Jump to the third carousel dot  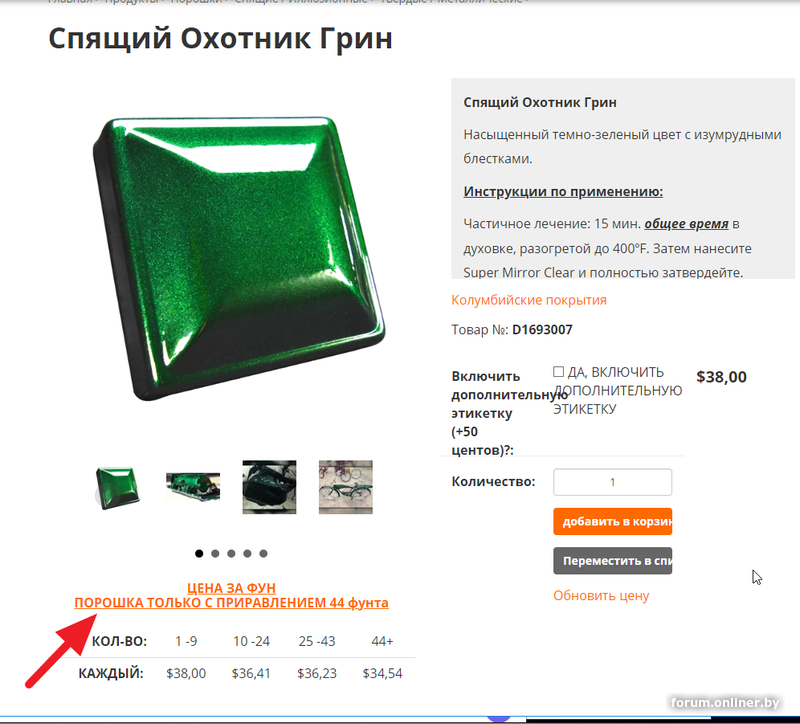pos(231,553)
